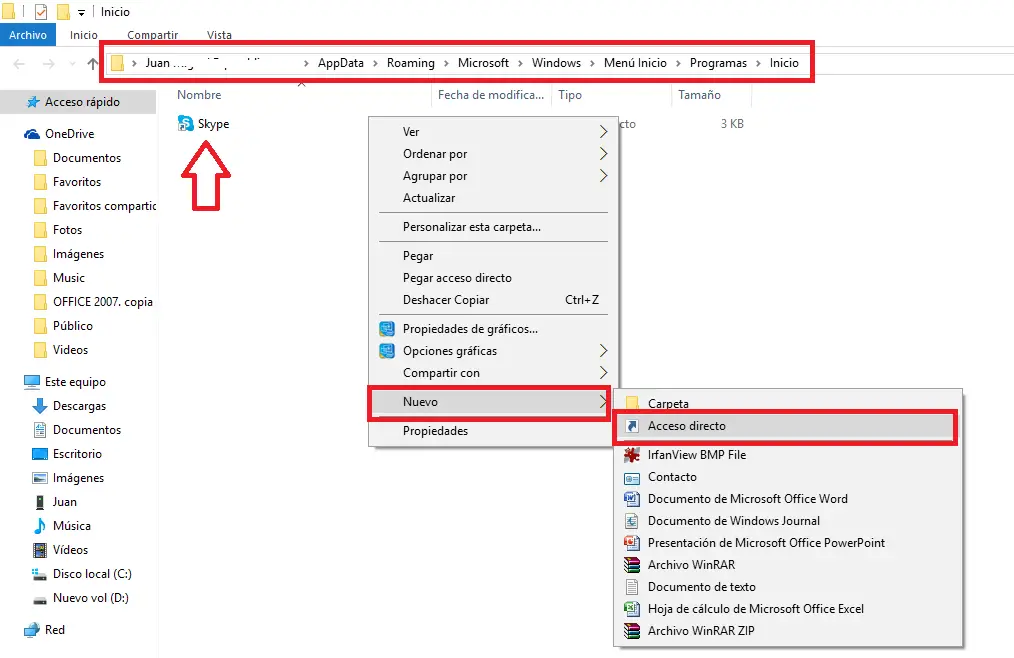Click the Descargas download arrow icon

pyautogui.click(x=39, y=406)
